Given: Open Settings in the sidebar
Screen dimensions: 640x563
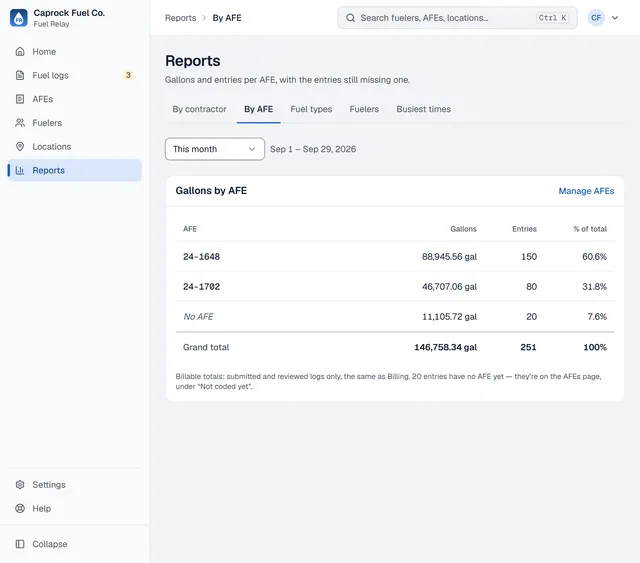Looking at the screenshot, I should pyautogui.click(x=75, y=485).
